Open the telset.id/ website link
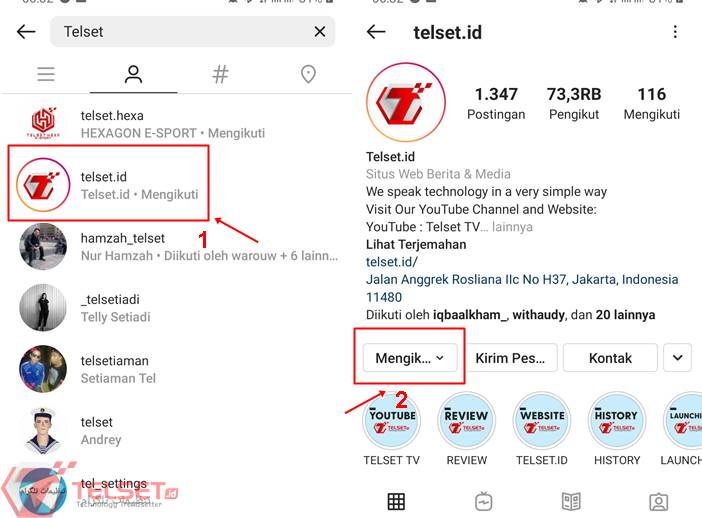This screenshot has width=702, height=518. point(392,262)
